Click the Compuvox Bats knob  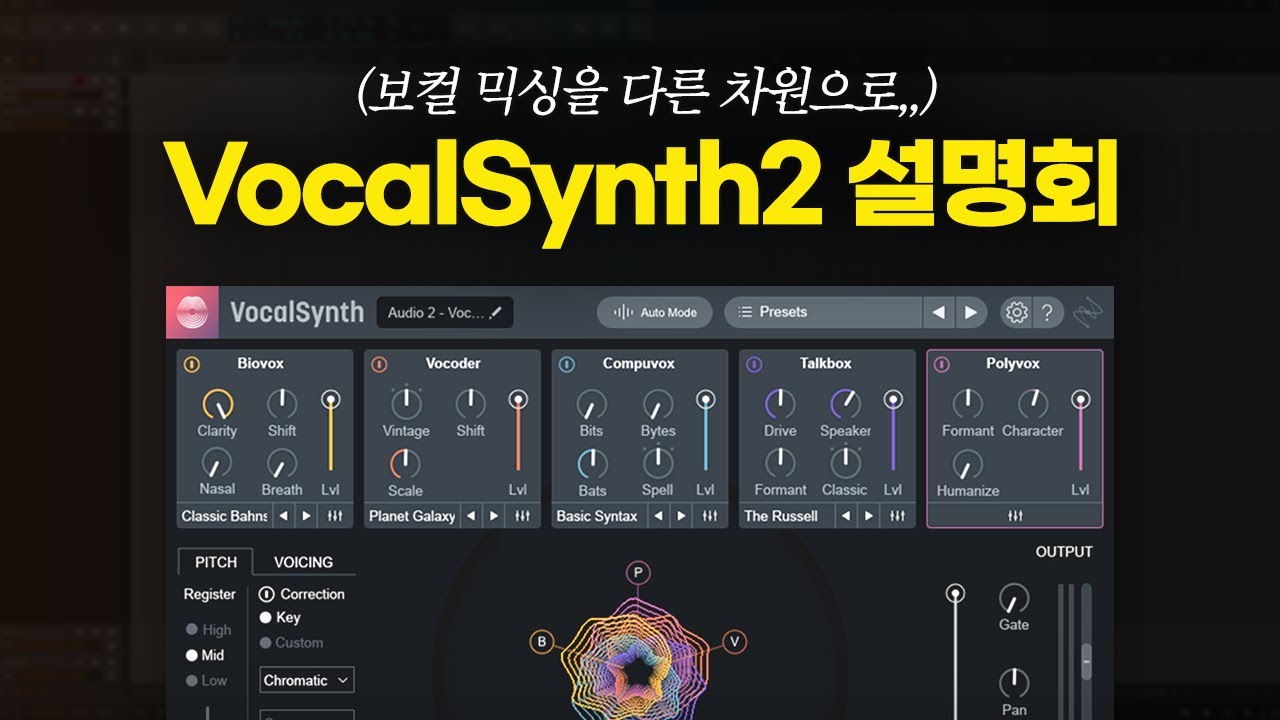[x=592, y=463]
